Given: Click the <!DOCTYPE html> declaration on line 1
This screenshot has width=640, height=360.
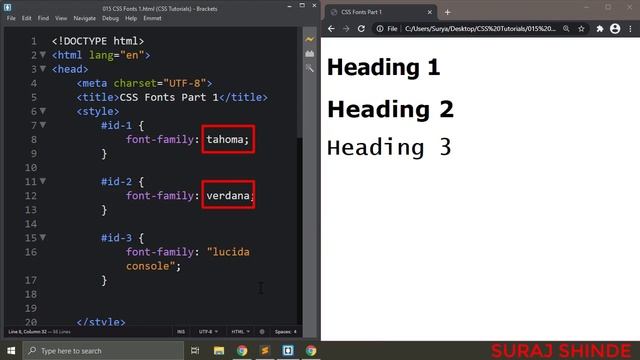Looking at the screenshot, I should pyautogui.click(x=98, y=41).
